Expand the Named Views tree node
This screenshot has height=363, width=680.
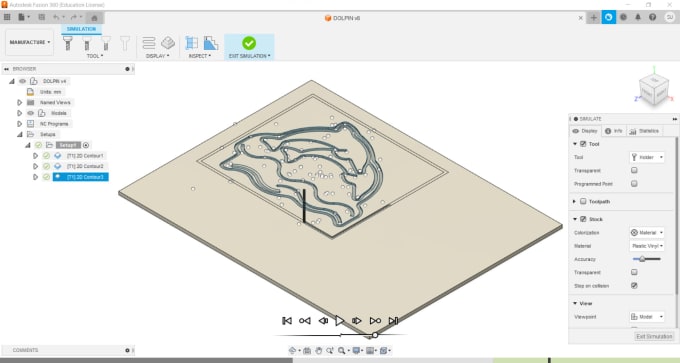[20, 102]
